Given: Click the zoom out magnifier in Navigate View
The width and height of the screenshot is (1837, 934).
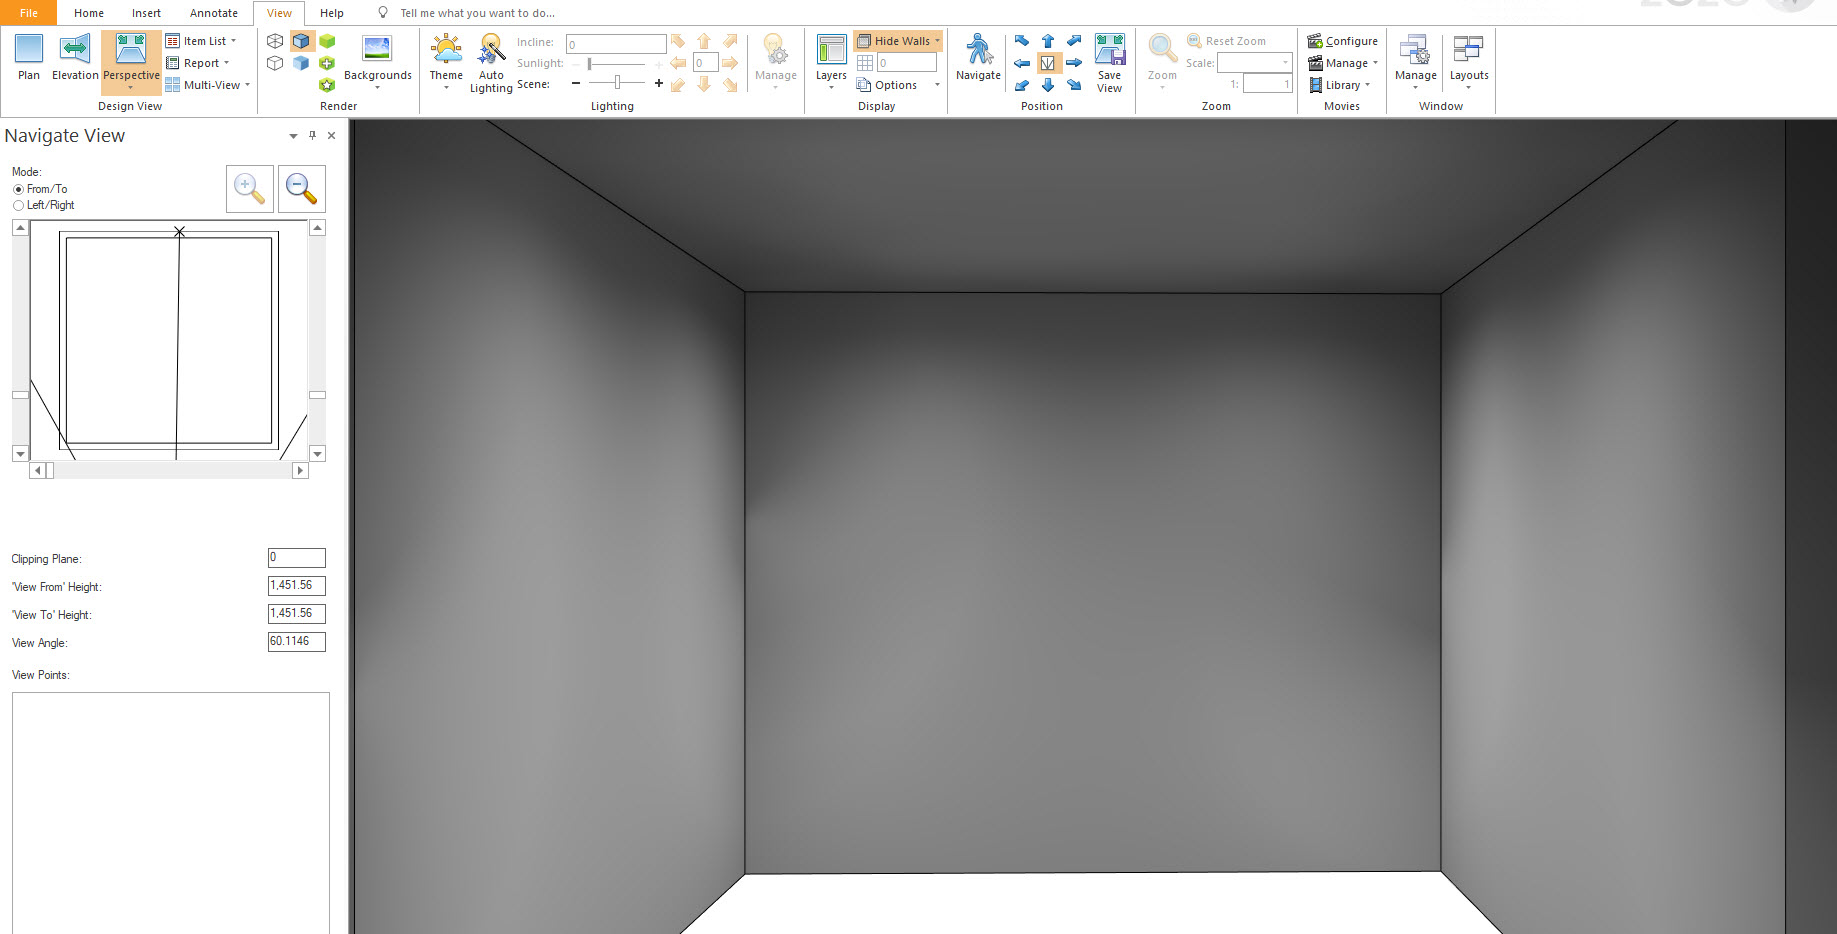Looking at the screenshot, I should click(x=301, y=189).
